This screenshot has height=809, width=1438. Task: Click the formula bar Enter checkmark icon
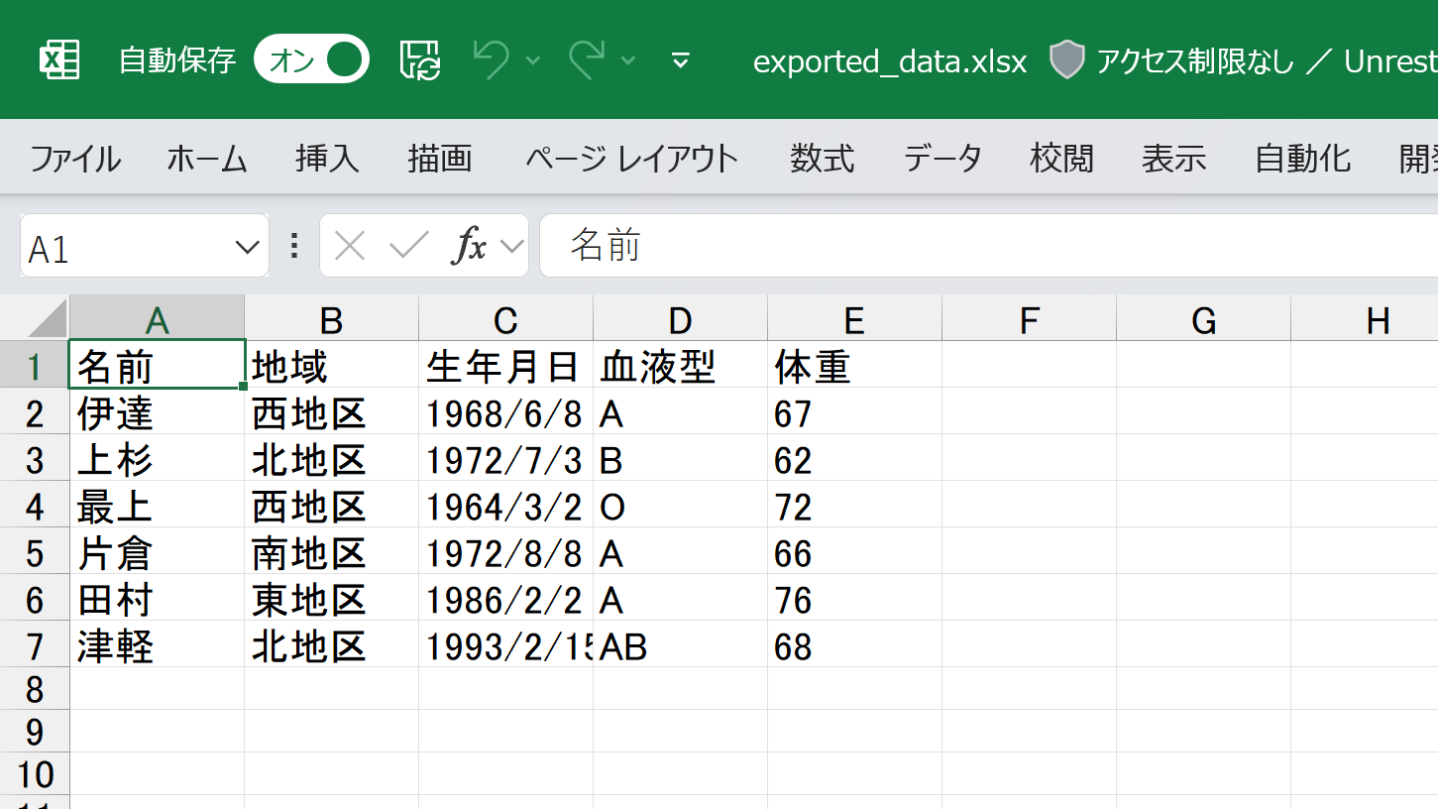click(x=408, y=245)
